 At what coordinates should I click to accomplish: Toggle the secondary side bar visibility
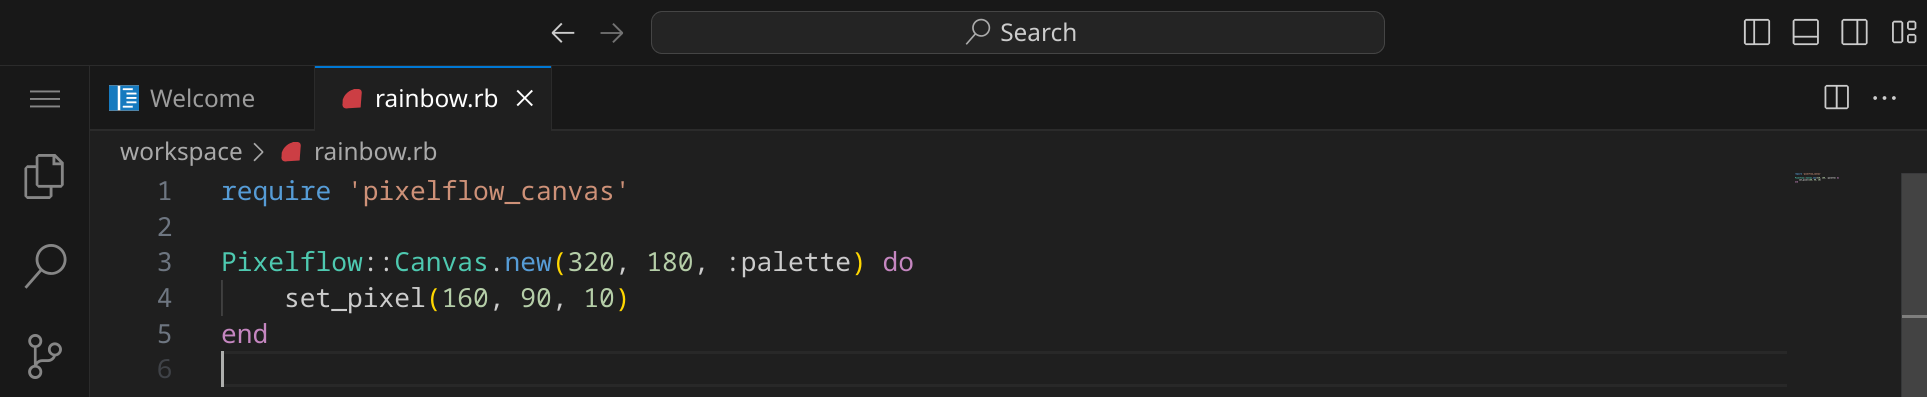click(1855, 33)
